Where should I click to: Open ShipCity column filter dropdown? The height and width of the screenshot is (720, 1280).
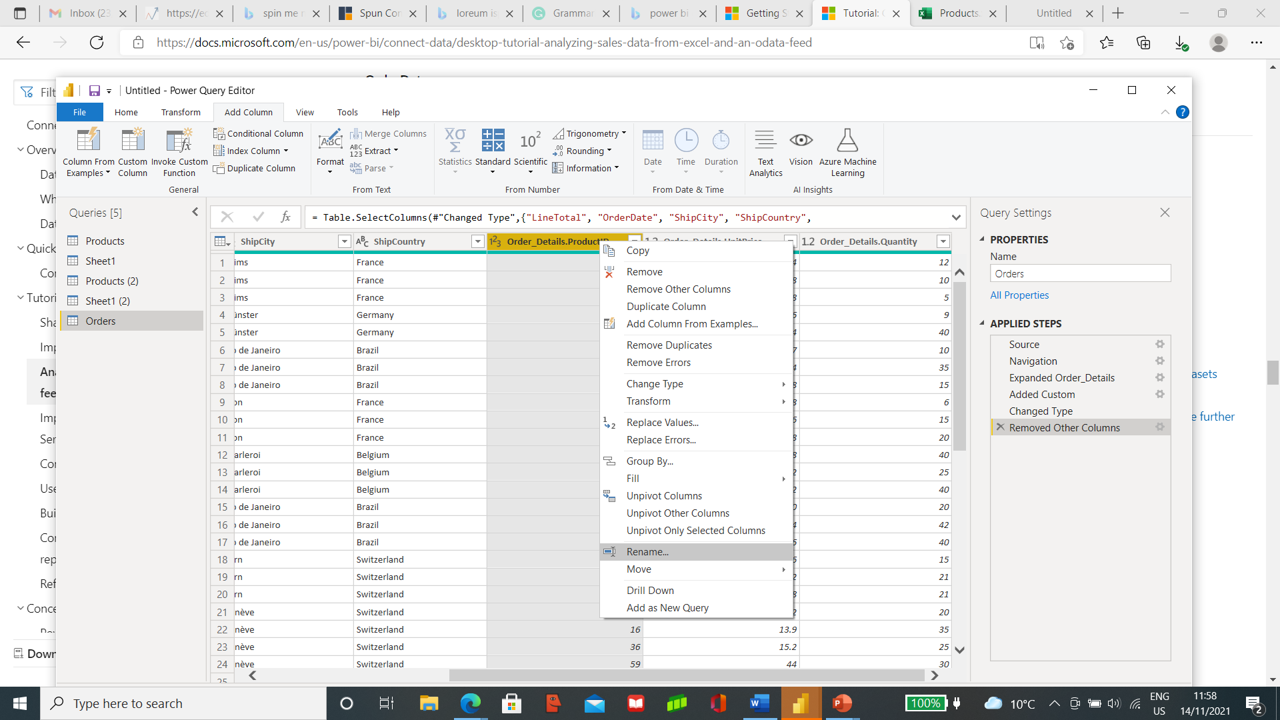click(x=344, y=241)
